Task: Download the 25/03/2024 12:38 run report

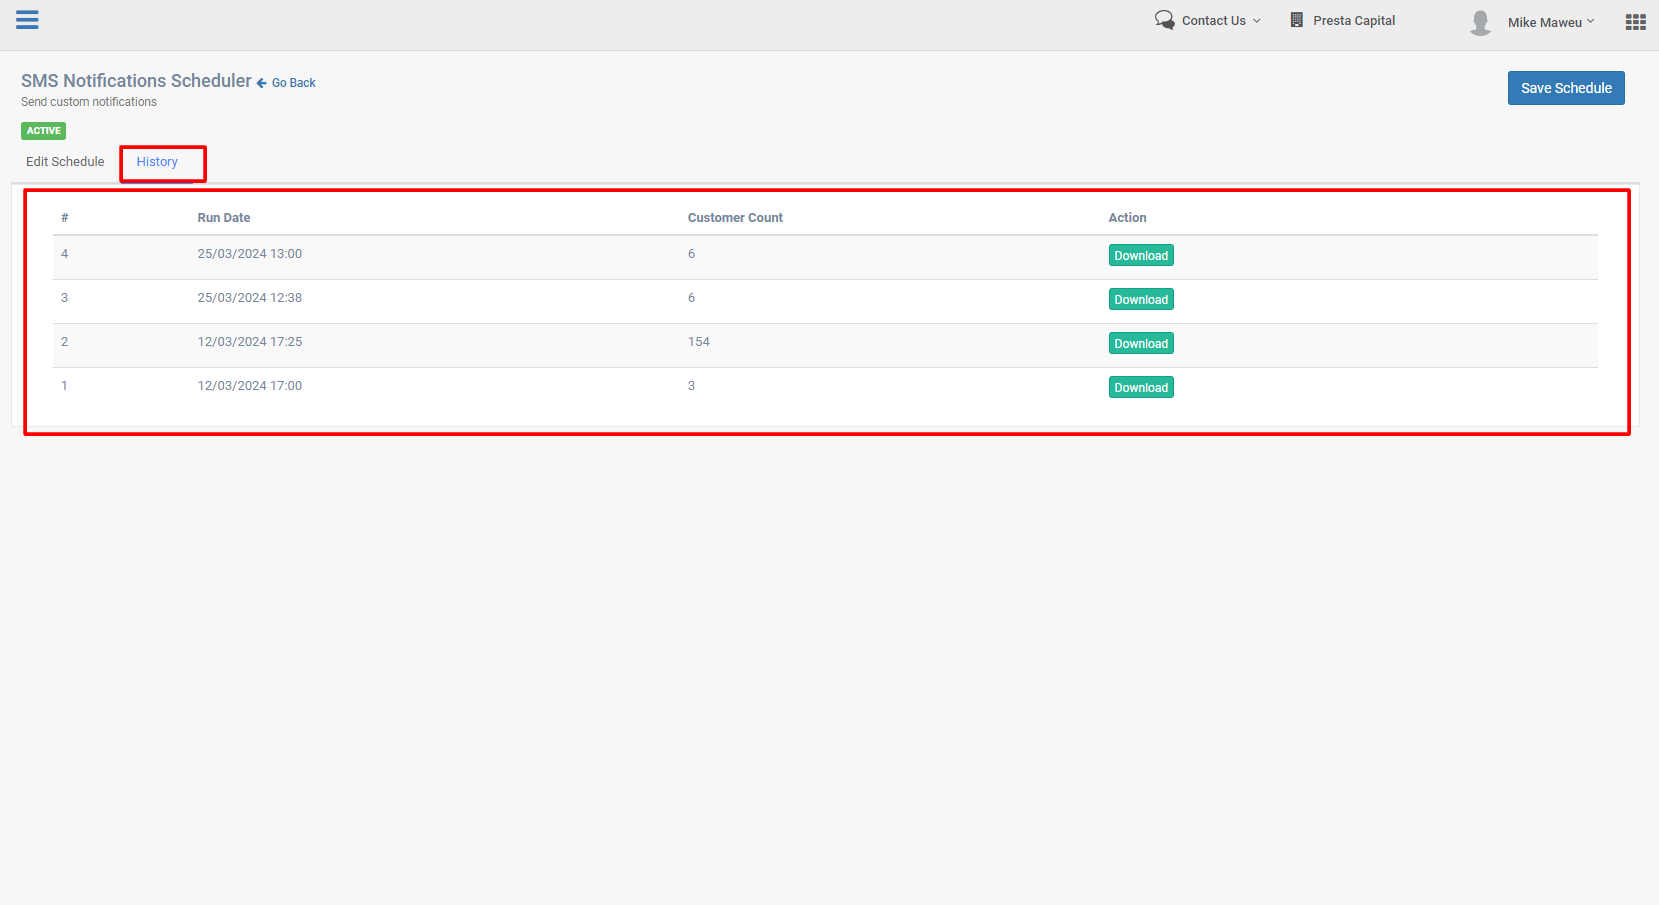Action: pyautogui.click(x=1140, y=300)
